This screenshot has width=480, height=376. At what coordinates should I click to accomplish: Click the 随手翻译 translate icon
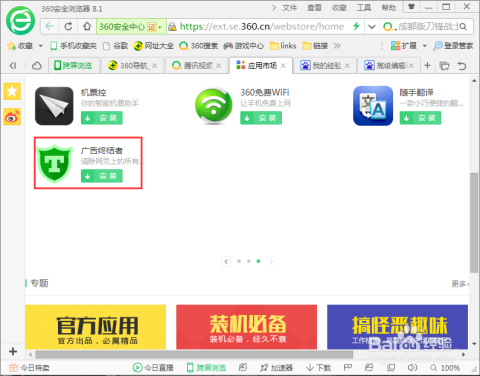pyautogui.click(x=373, y=106)
